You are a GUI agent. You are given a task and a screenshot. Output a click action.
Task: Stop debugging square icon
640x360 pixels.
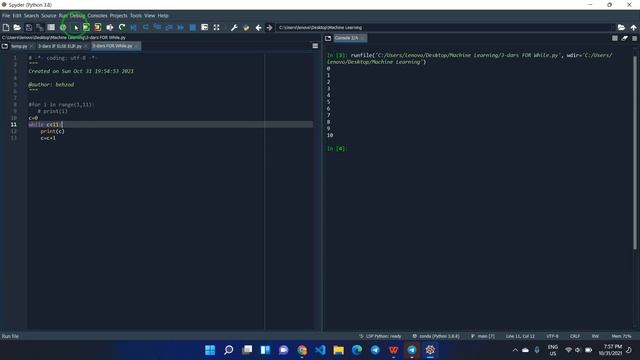point(193,27)
